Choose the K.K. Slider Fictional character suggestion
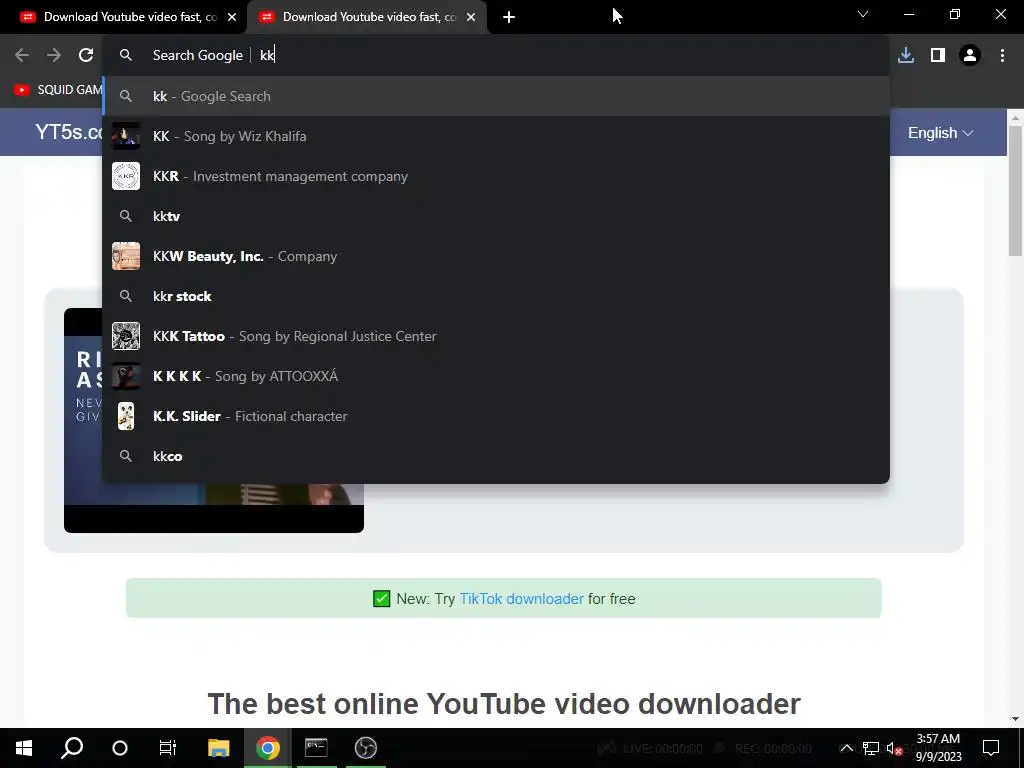This screenshot has height=768, width=1024. 496,416
